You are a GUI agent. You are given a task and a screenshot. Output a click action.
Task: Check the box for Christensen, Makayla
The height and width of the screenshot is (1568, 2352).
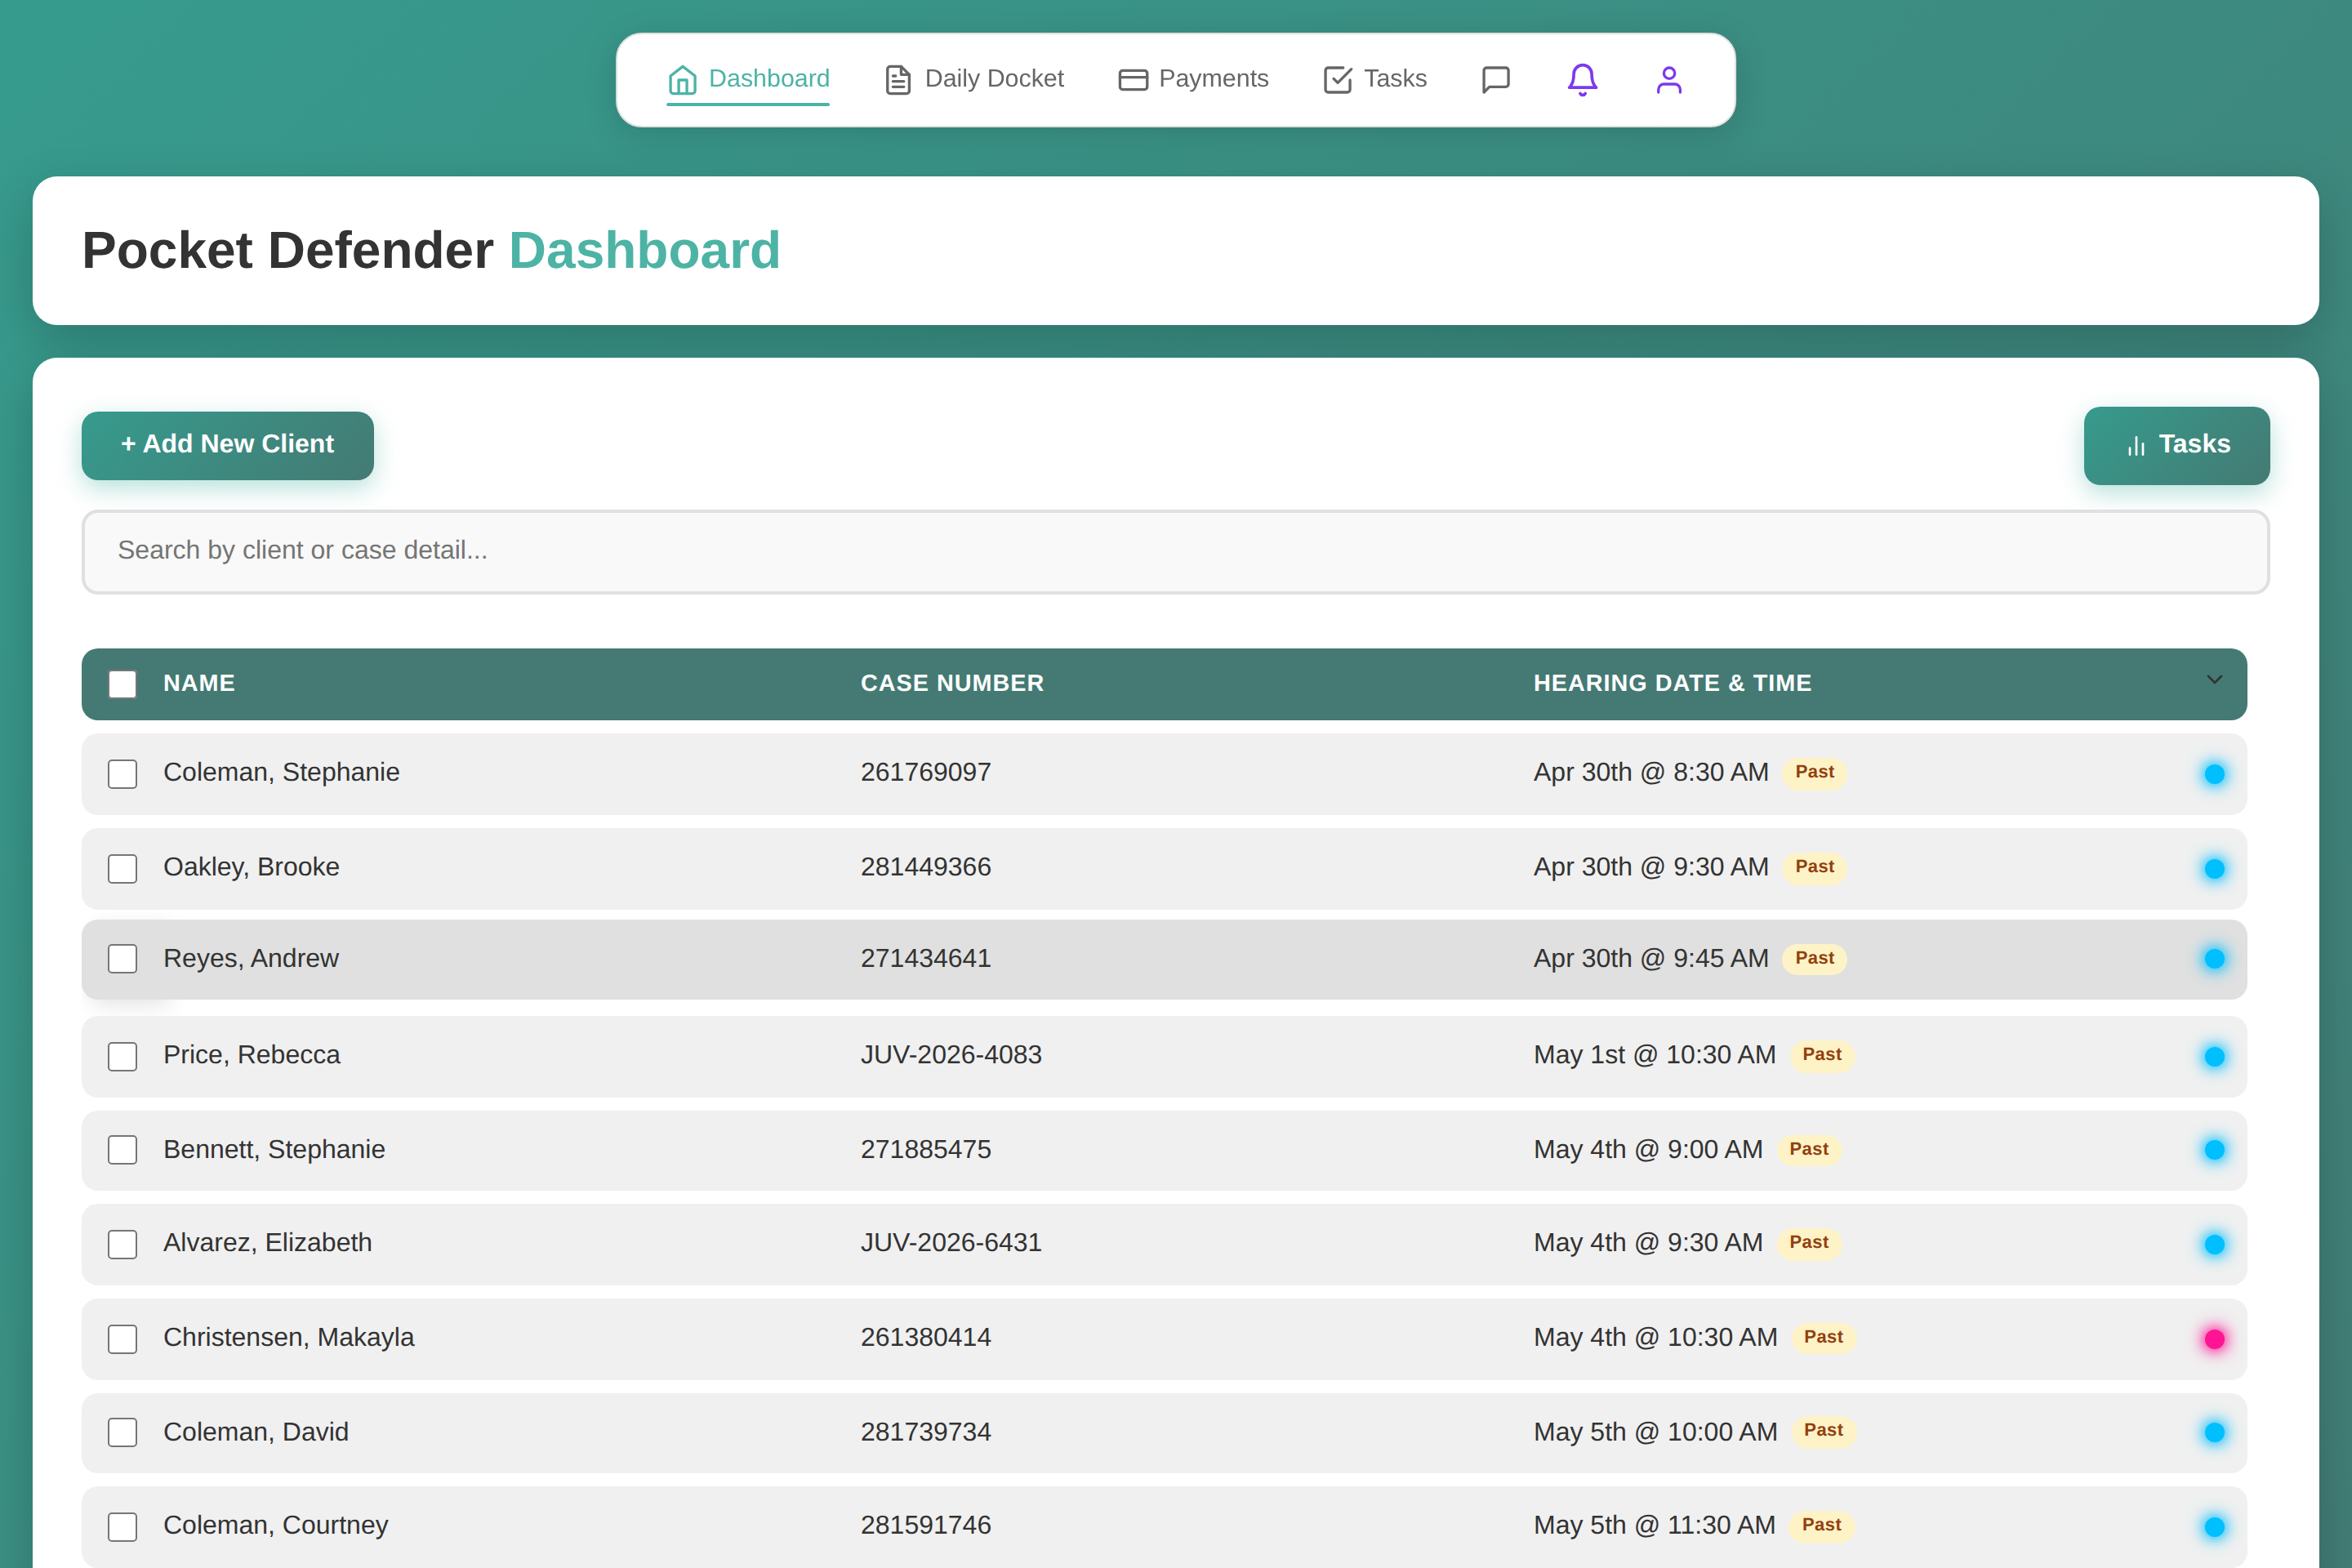tap(122, 1339)
